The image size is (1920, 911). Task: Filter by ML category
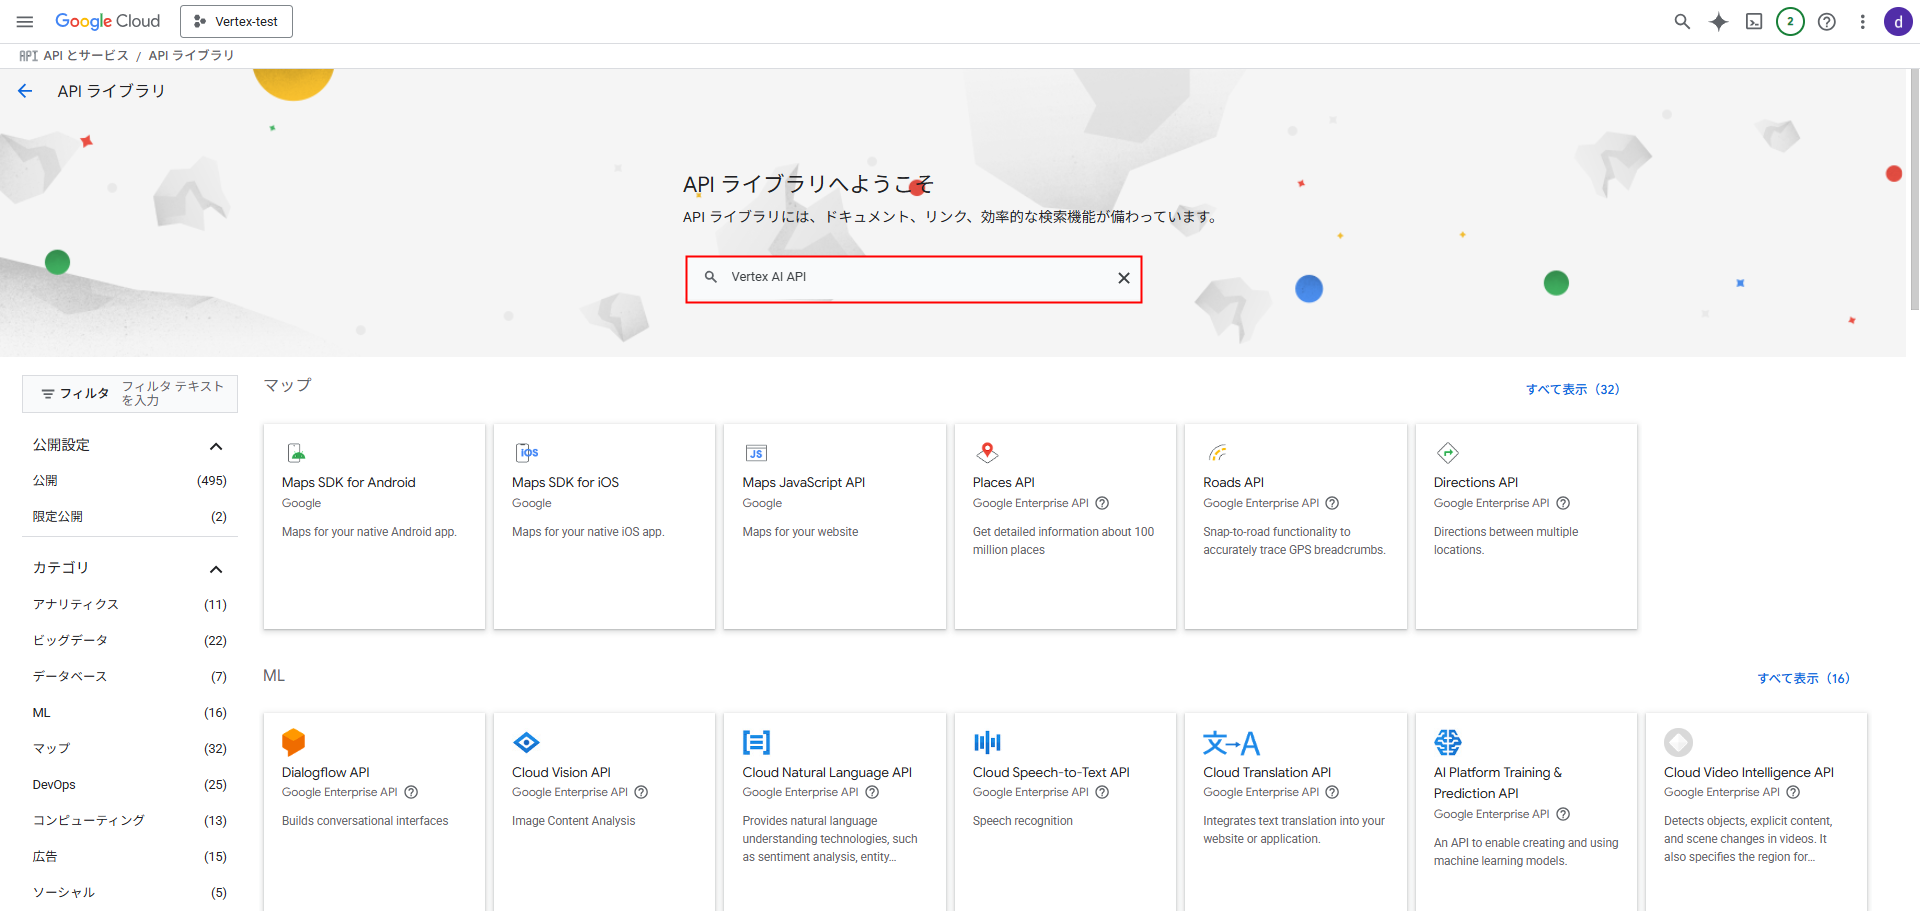point(42,713)
